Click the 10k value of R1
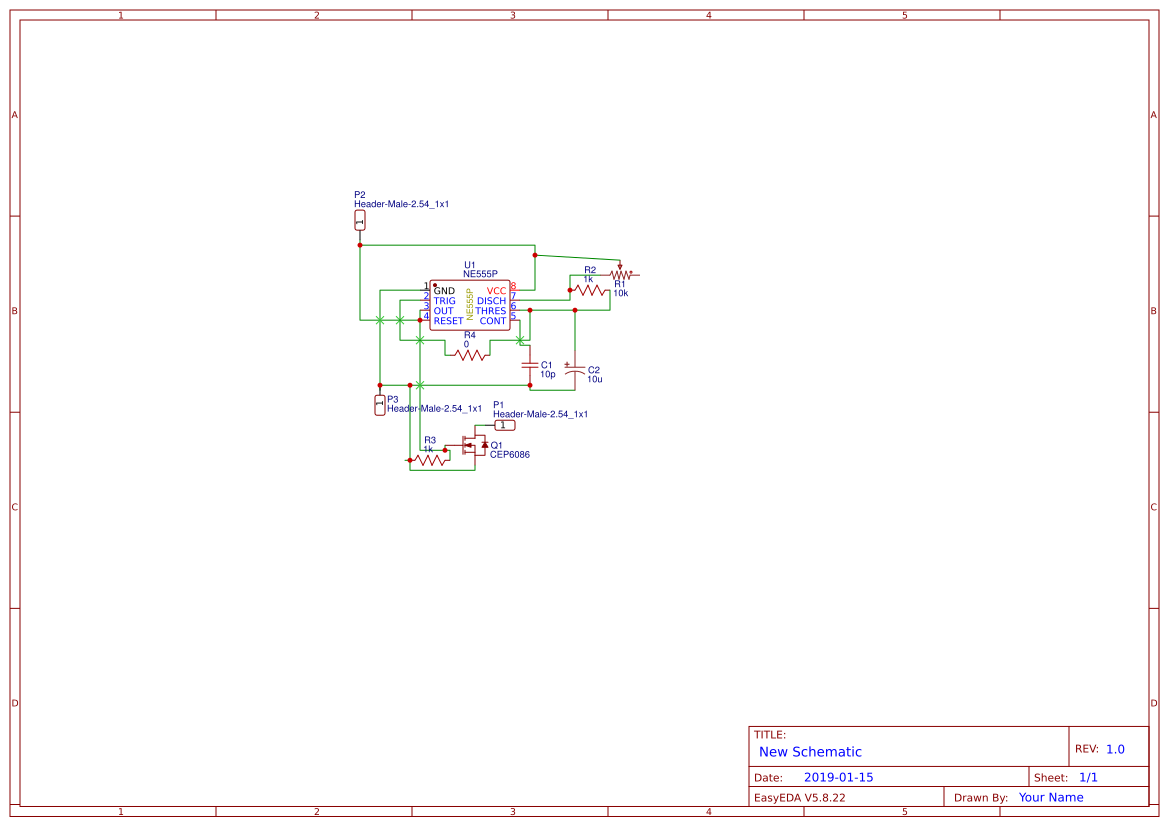Image resolution: width=1169 pixels, height=827 pixels. pos(621,293)
